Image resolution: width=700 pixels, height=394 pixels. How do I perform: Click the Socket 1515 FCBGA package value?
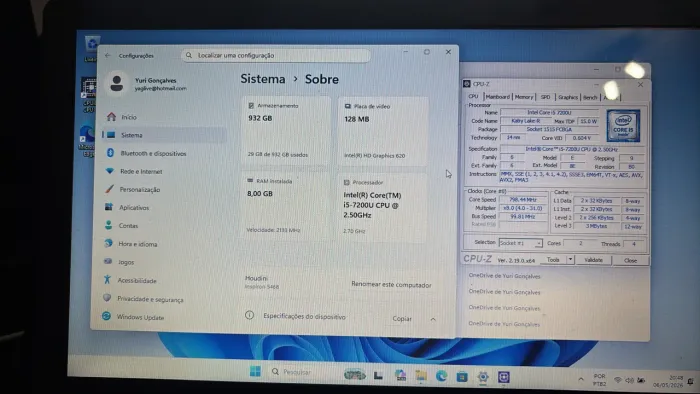[549, 129]
